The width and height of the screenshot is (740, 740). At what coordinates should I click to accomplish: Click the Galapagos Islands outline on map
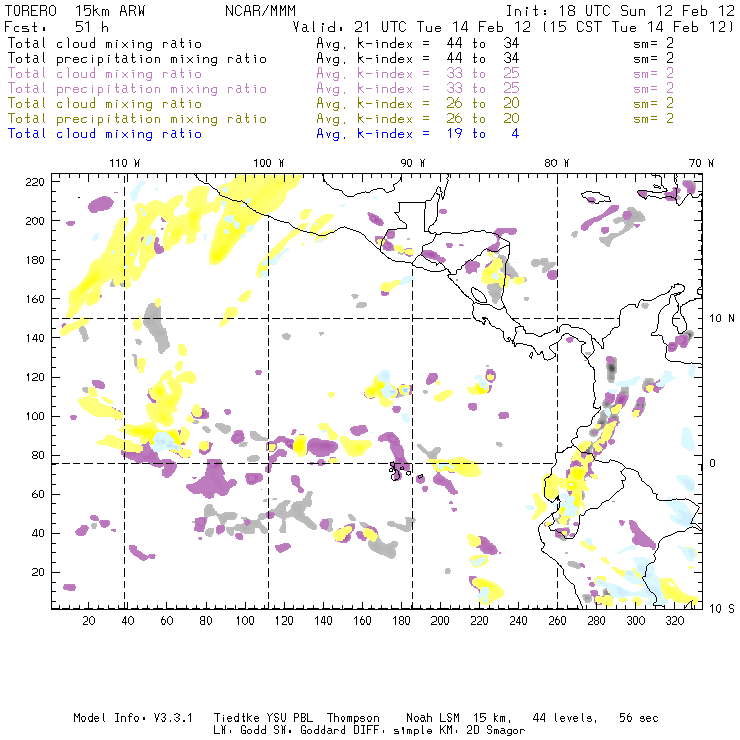point(400,468)
